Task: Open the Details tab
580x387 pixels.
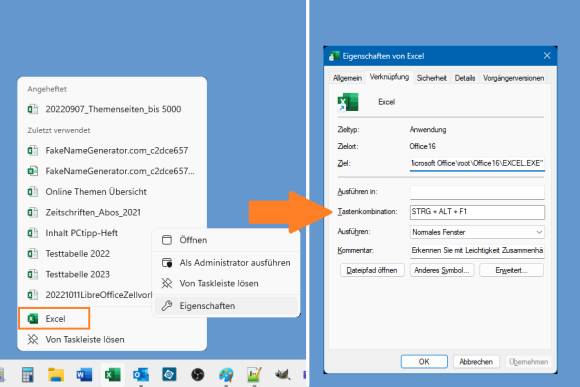Action: (465, 78)
